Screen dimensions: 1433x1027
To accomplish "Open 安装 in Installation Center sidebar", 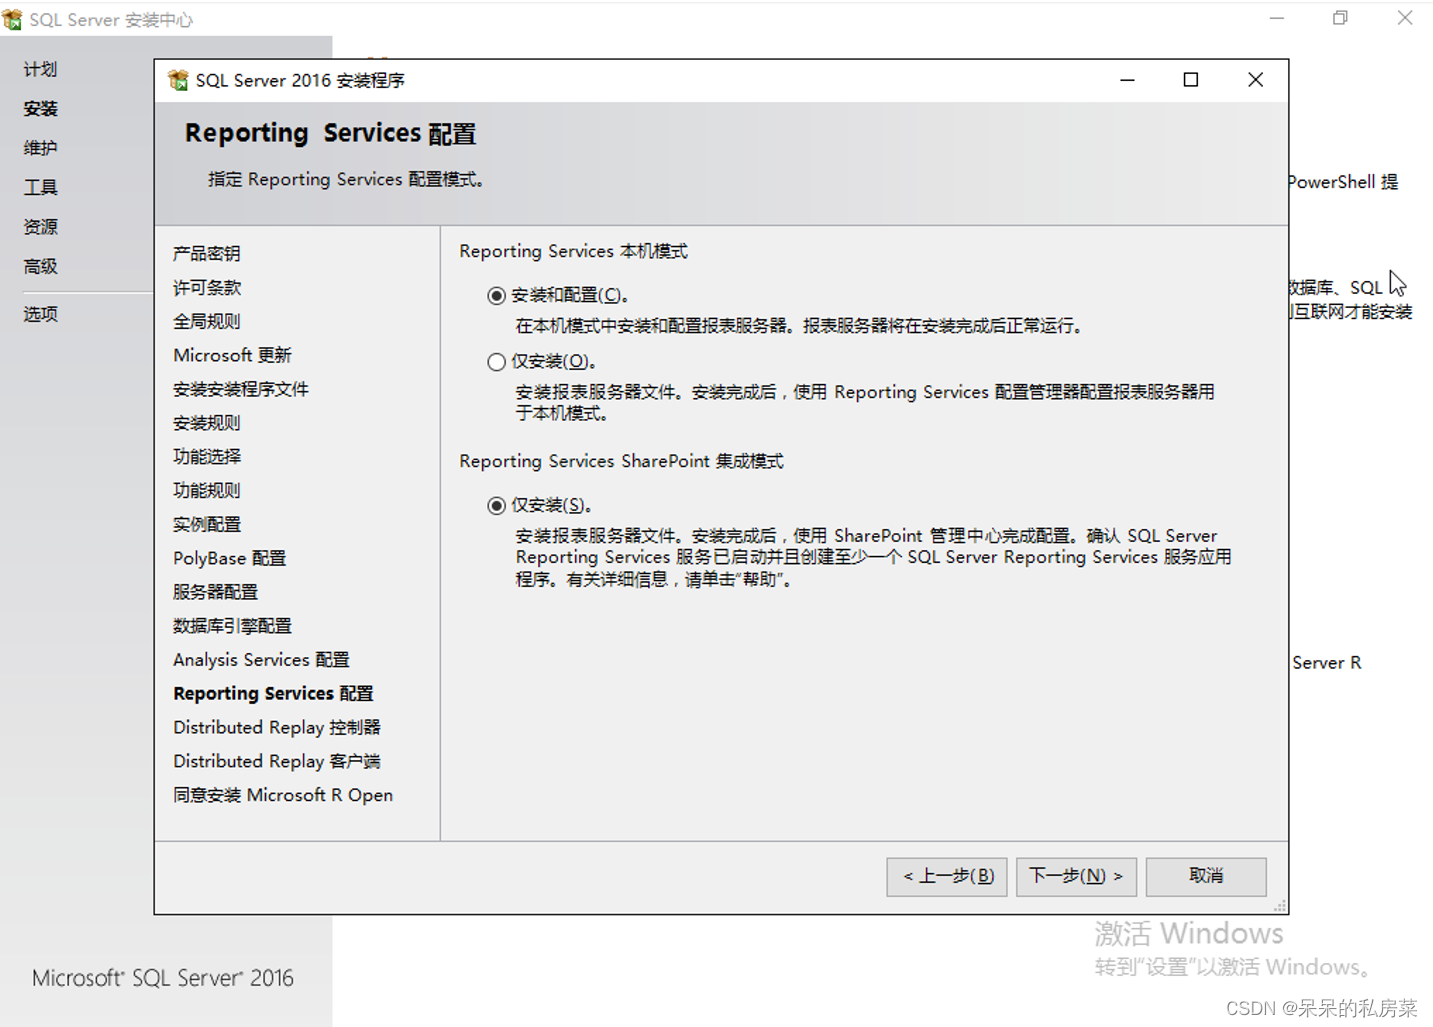I will pos(41,108).
